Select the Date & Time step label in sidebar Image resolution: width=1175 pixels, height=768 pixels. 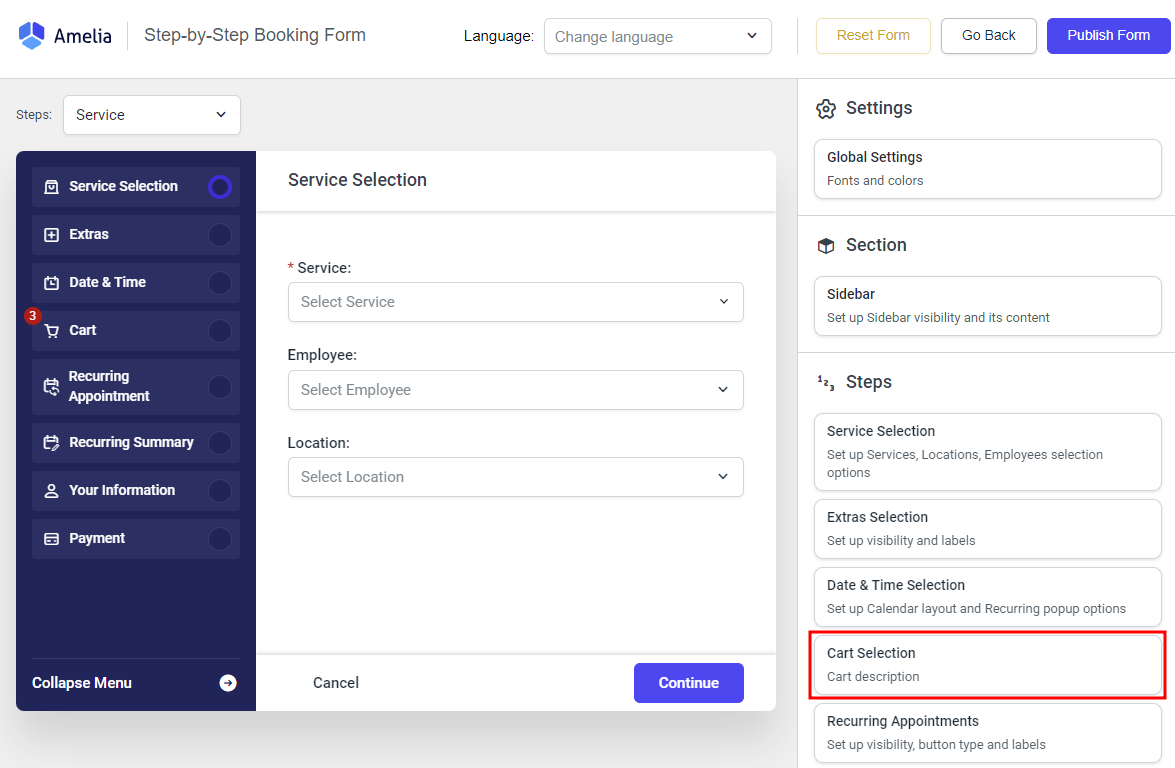(108, 282)
